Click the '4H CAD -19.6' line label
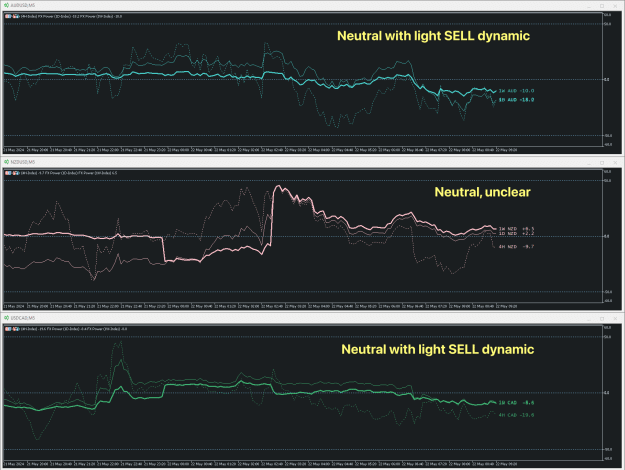The width and height of the screenshot is (625, 470). click(516, 415)
